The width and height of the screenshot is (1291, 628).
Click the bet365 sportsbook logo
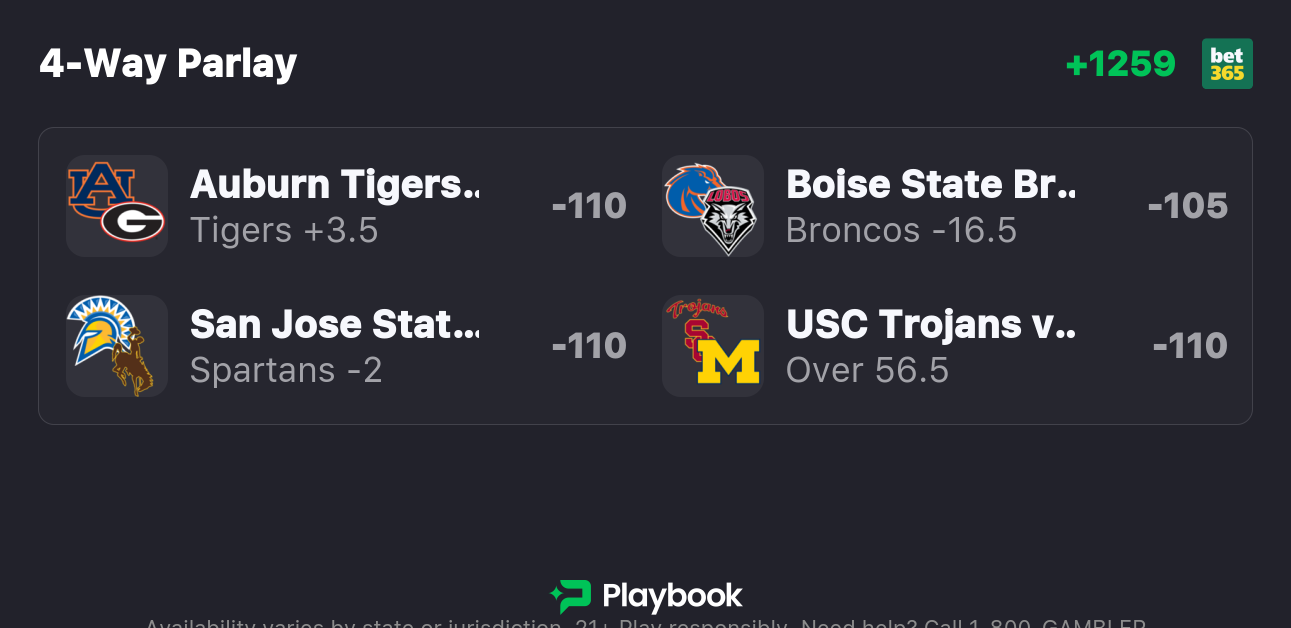tap(1227, 64)
